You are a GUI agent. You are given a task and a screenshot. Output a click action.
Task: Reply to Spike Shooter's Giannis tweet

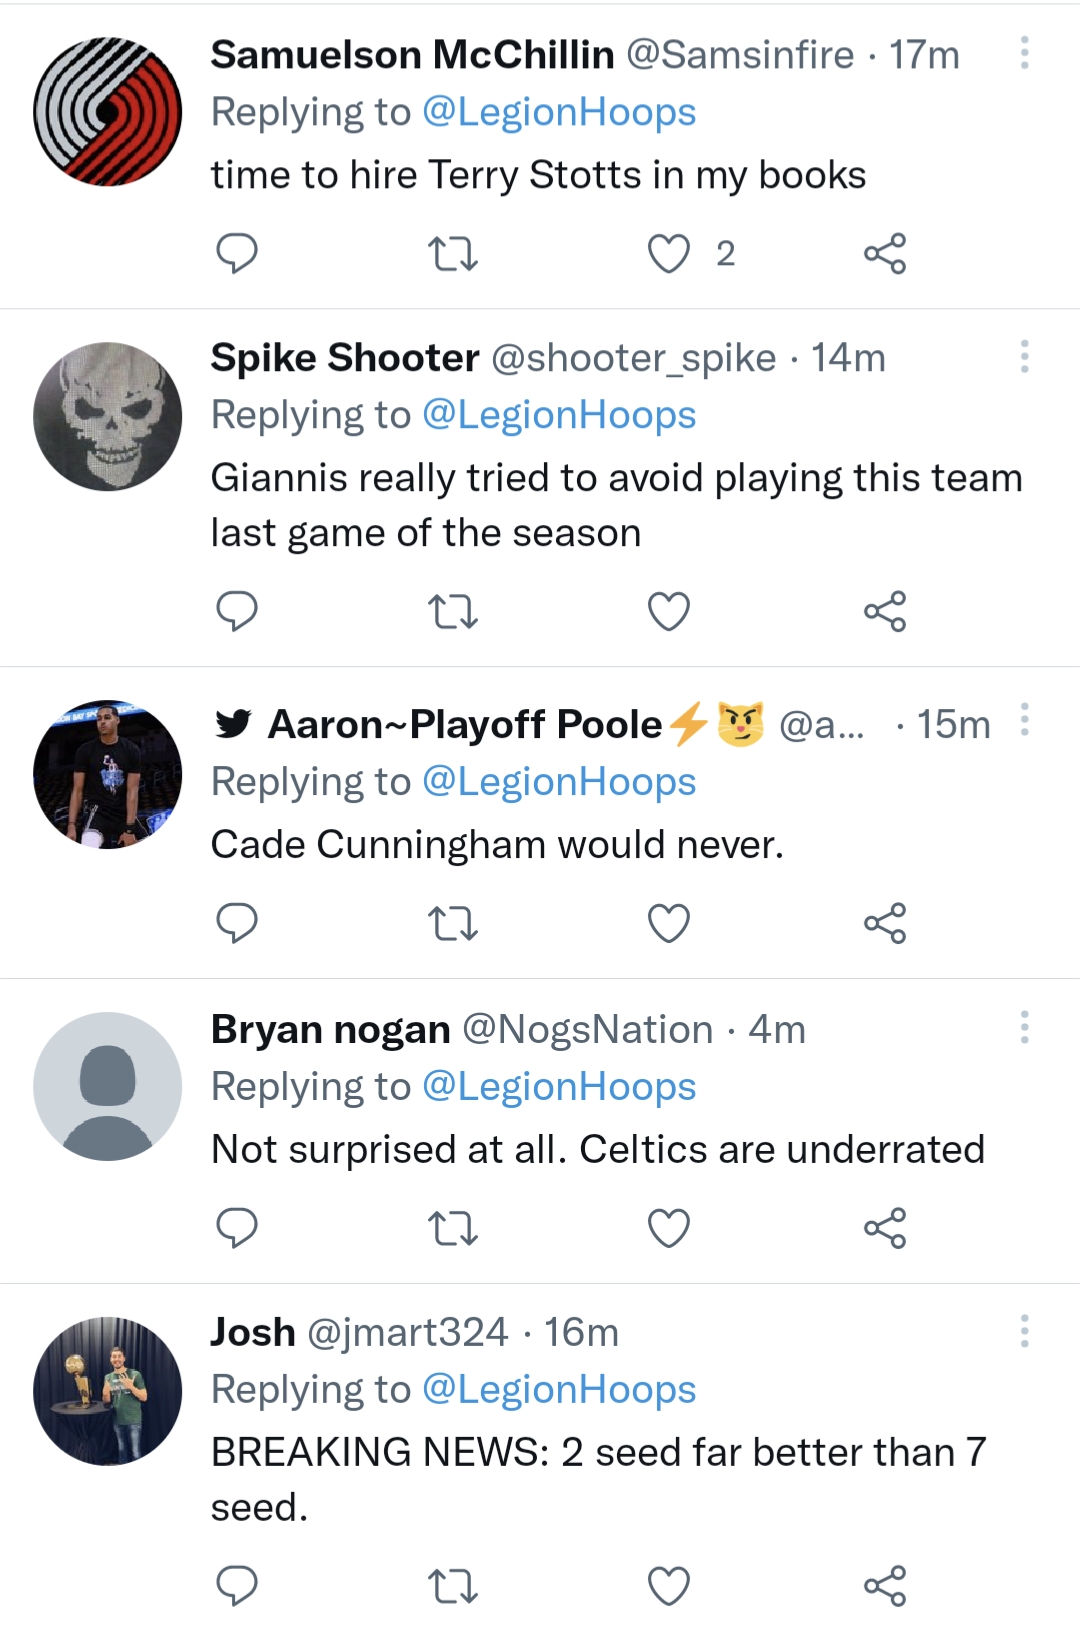[x=237, y=611]
